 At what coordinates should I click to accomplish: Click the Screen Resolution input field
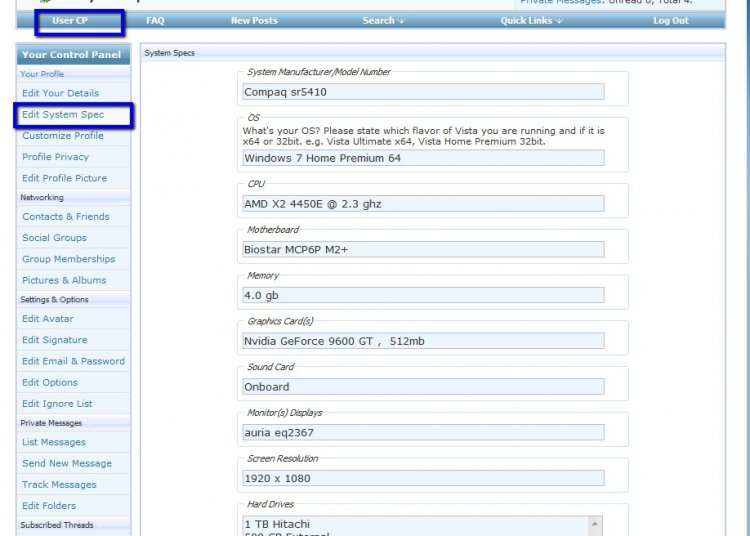coord(423,478)
